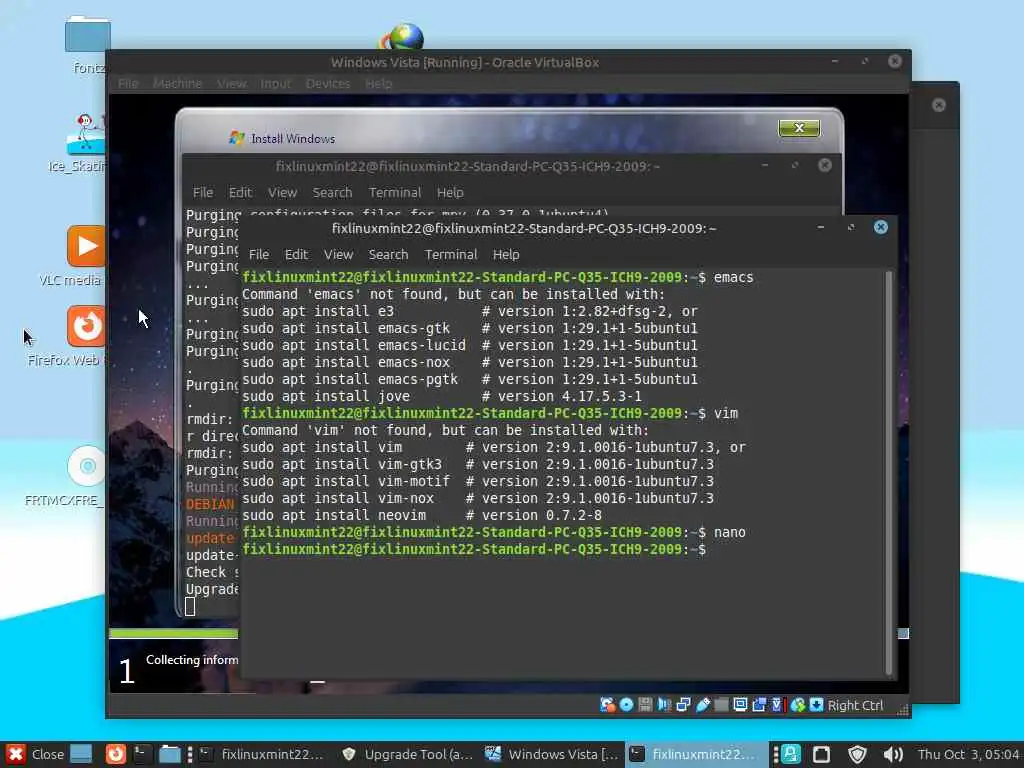
Task: Launch Firefox from taskbar launcher
Action: 116,754
